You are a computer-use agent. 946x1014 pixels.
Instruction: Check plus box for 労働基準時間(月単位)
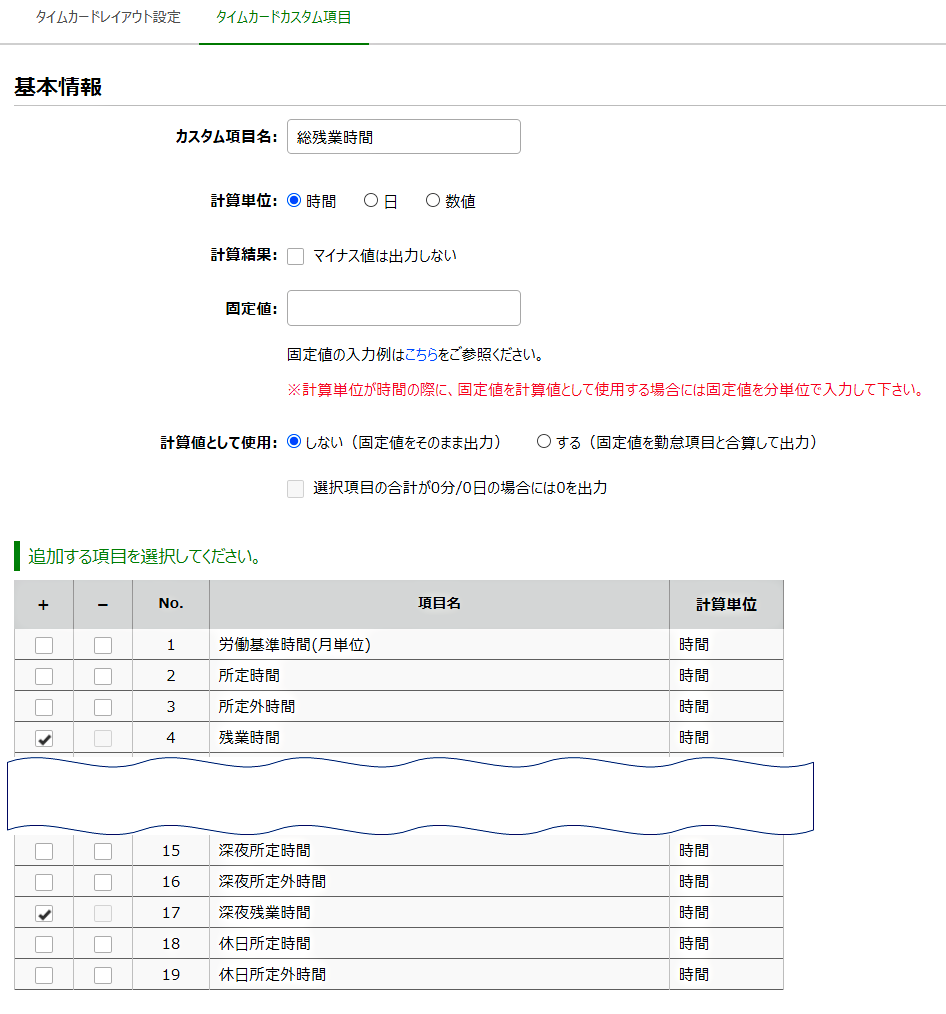tap(44, 645)
